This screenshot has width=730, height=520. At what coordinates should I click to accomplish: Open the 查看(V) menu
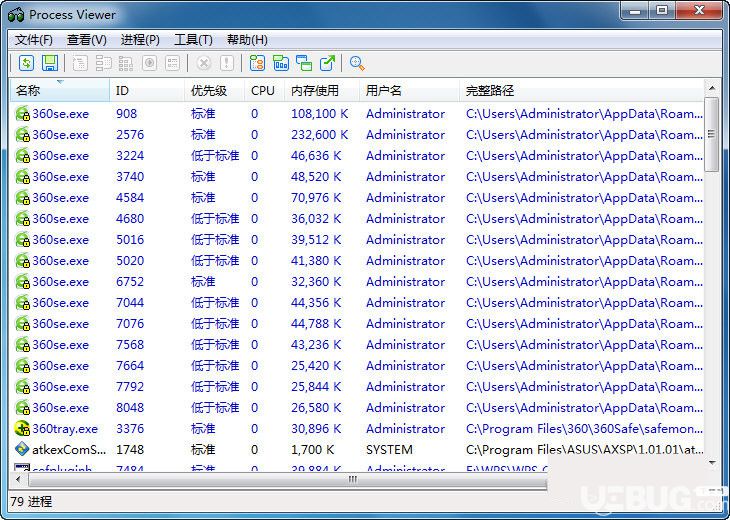click(x=87, y=40)
